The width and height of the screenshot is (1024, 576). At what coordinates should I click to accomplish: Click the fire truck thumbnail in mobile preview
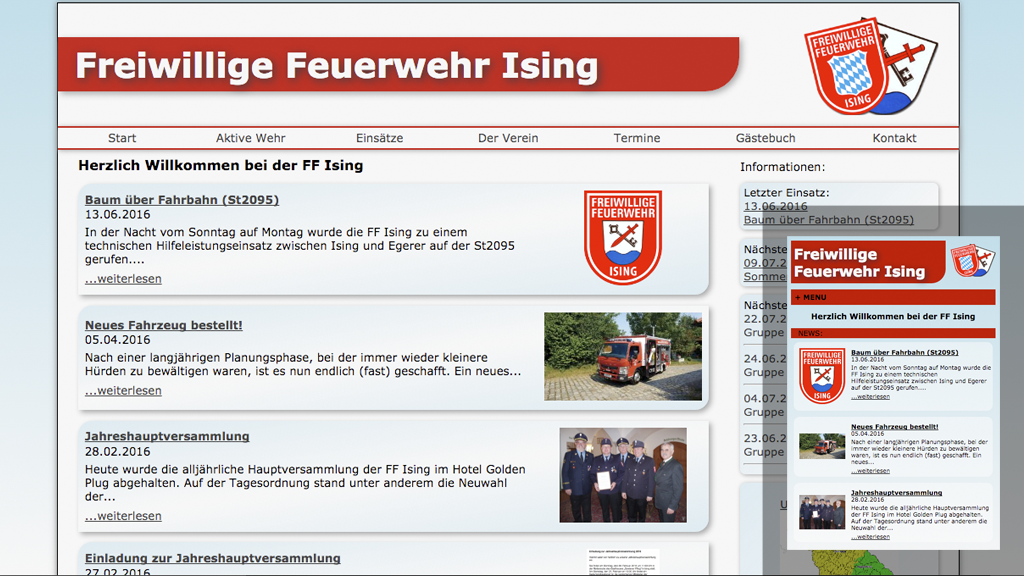[x=821, y=446]
